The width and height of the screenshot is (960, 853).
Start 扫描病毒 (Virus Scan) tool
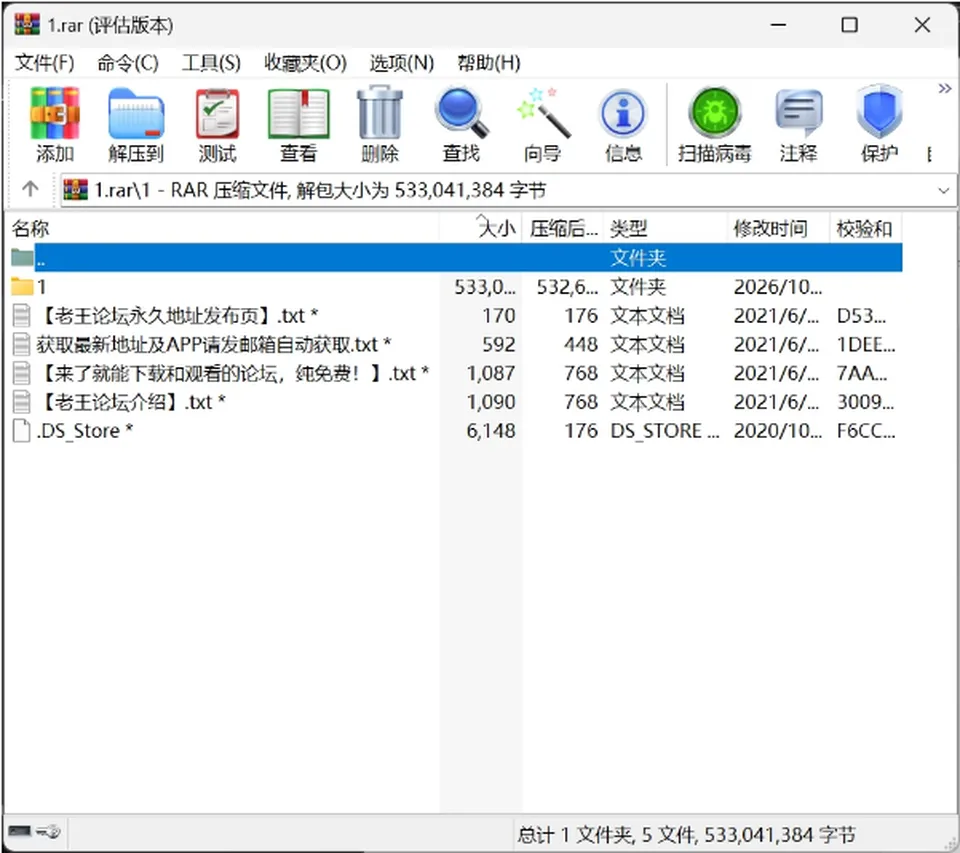click(x=714, y=125)
